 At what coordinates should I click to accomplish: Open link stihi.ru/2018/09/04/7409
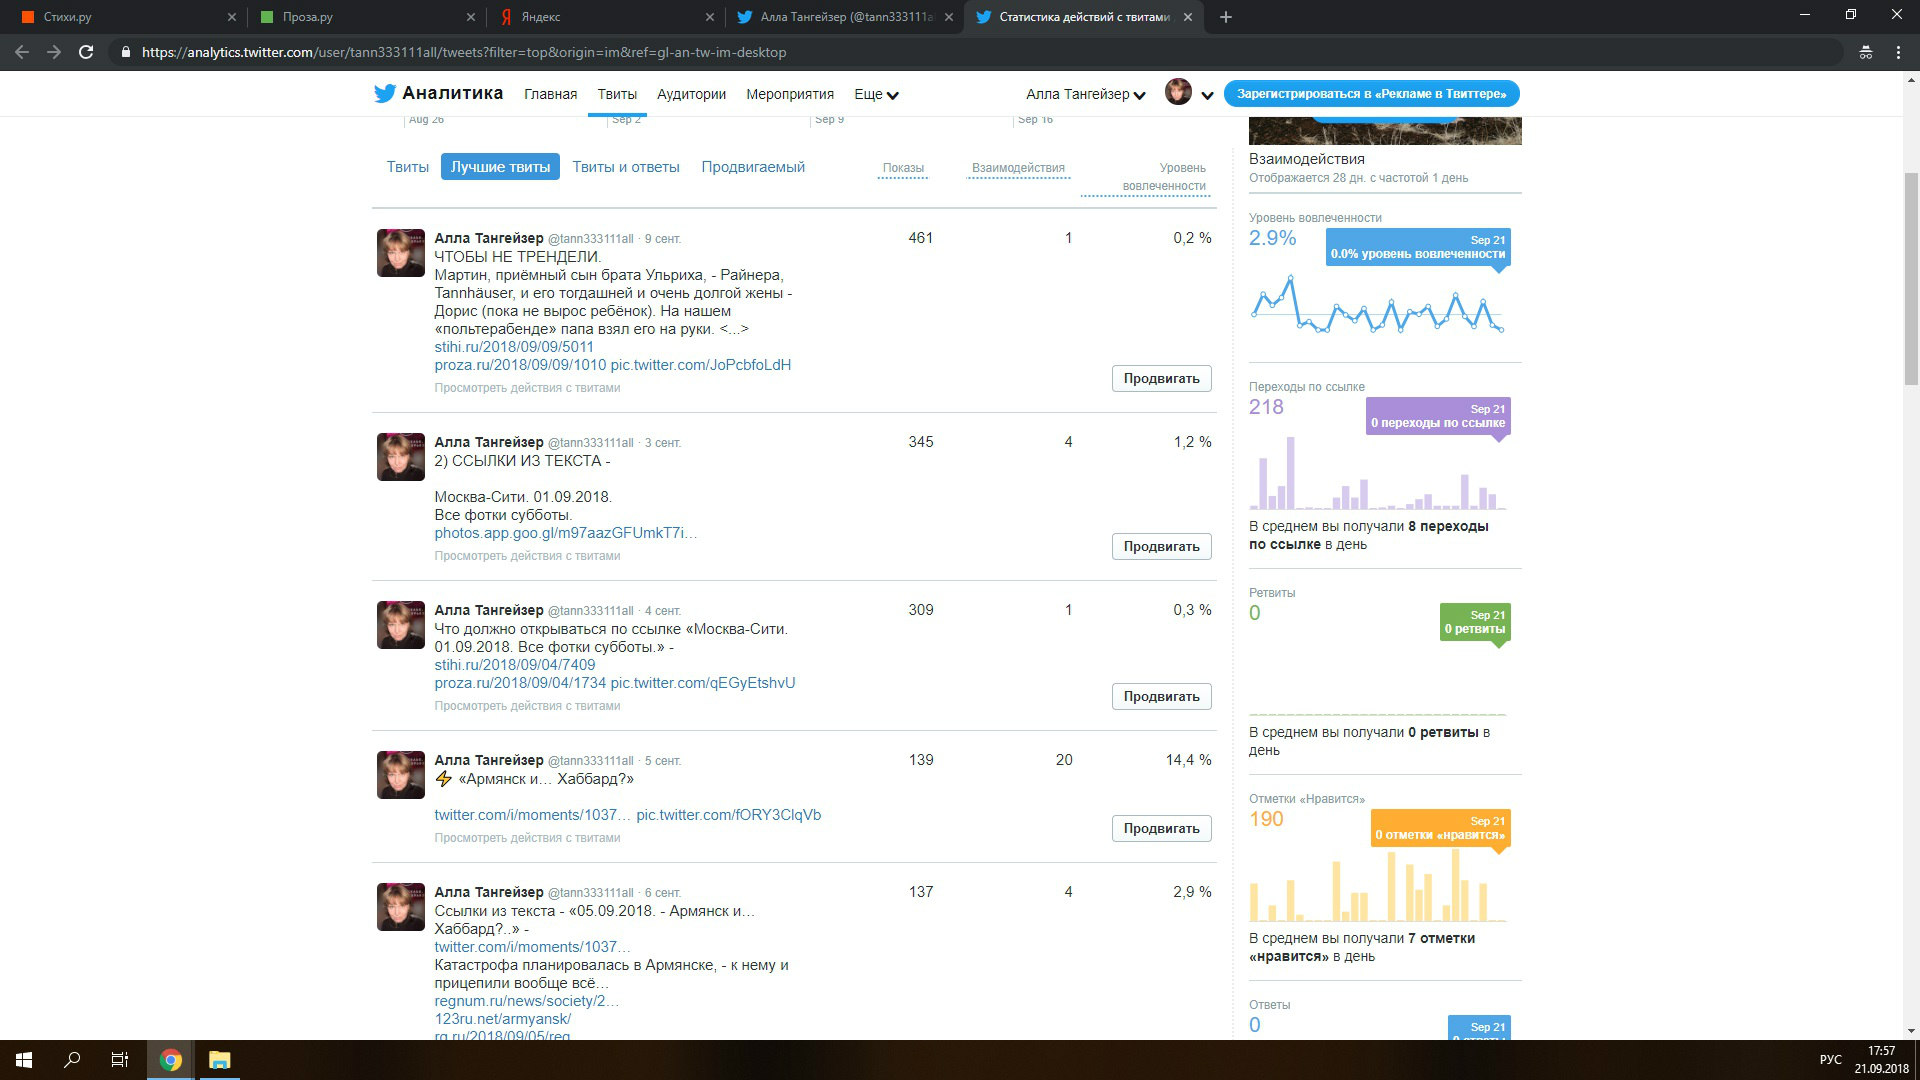[514, 665]
